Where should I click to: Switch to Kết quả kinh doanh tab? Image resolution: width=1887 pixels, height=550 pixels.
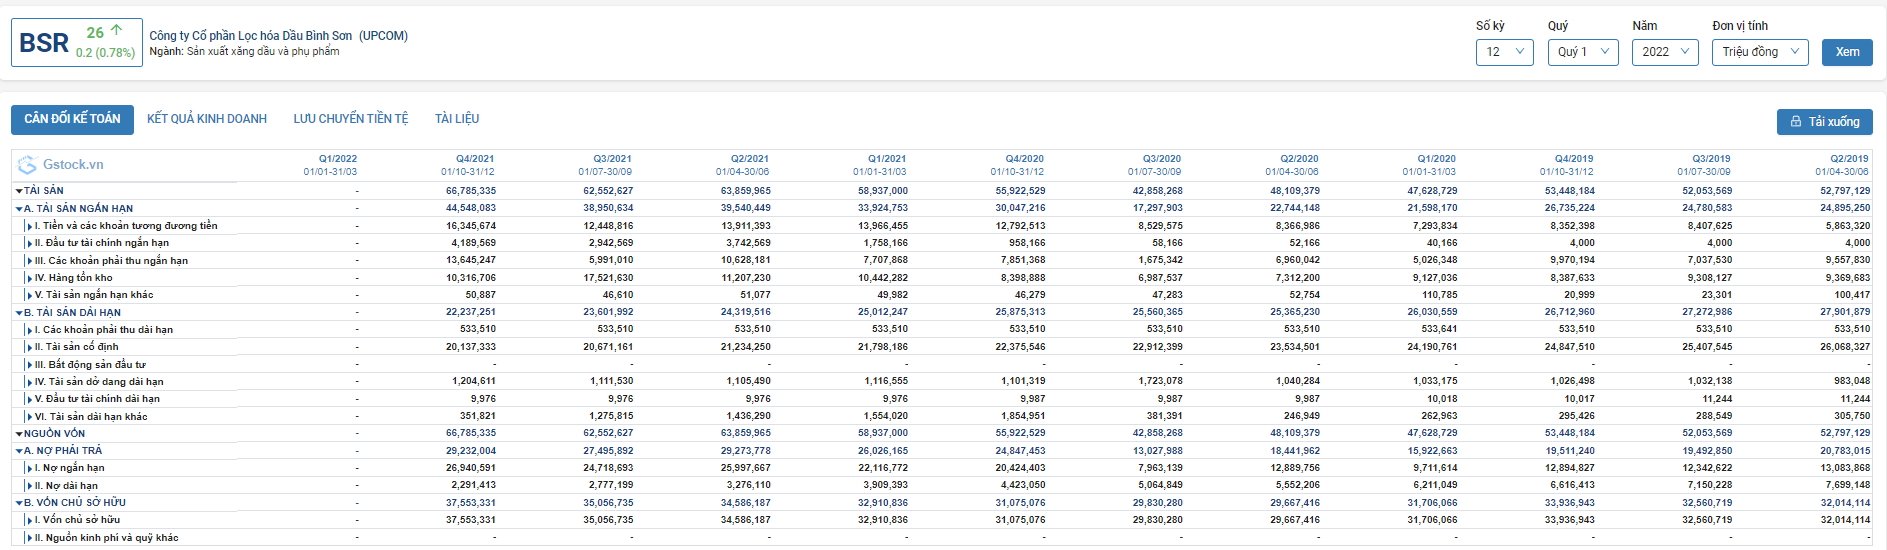click(x=207, y=119)
